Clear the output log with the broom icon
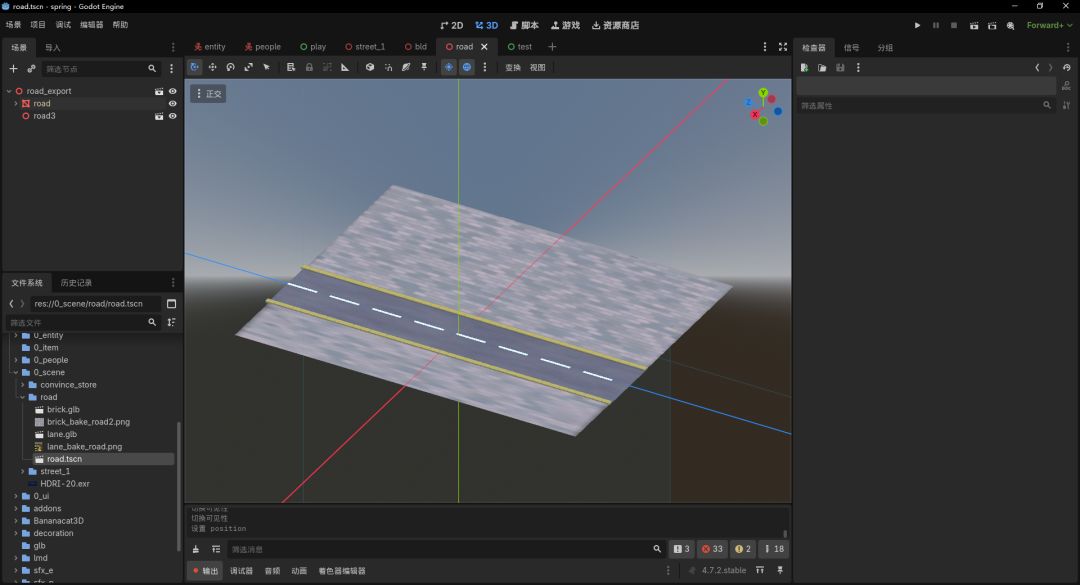 pos(196,549)
